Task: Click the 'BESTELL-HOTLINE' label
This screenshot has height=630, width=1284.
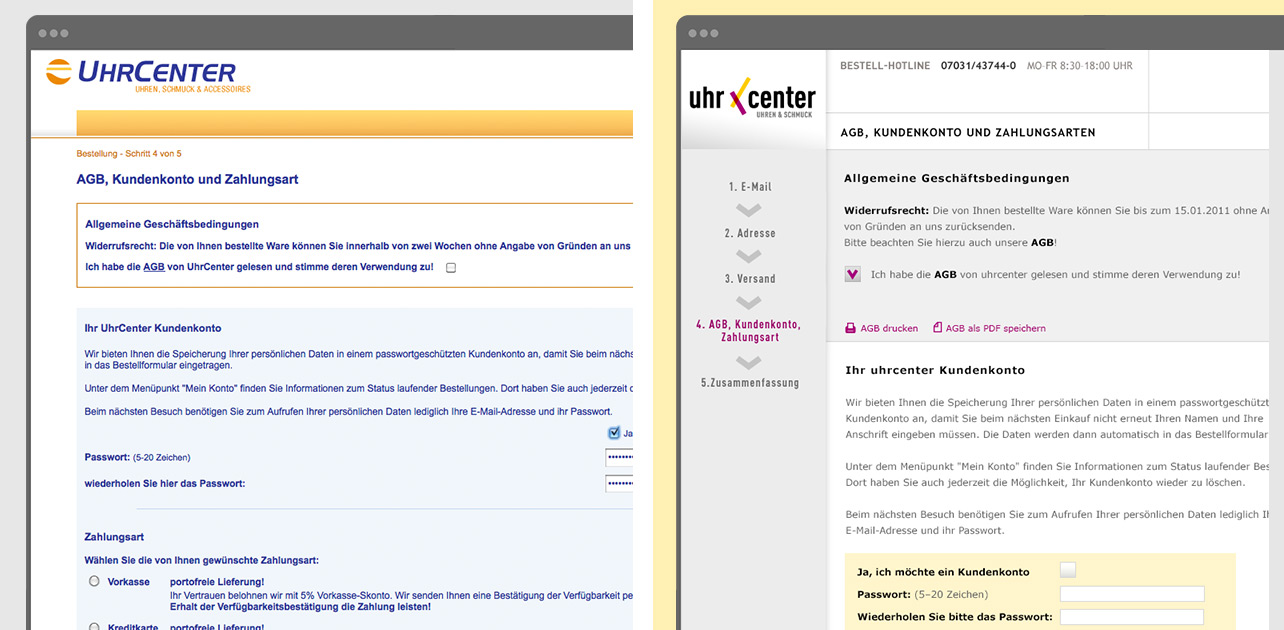Action: point(885,66)
